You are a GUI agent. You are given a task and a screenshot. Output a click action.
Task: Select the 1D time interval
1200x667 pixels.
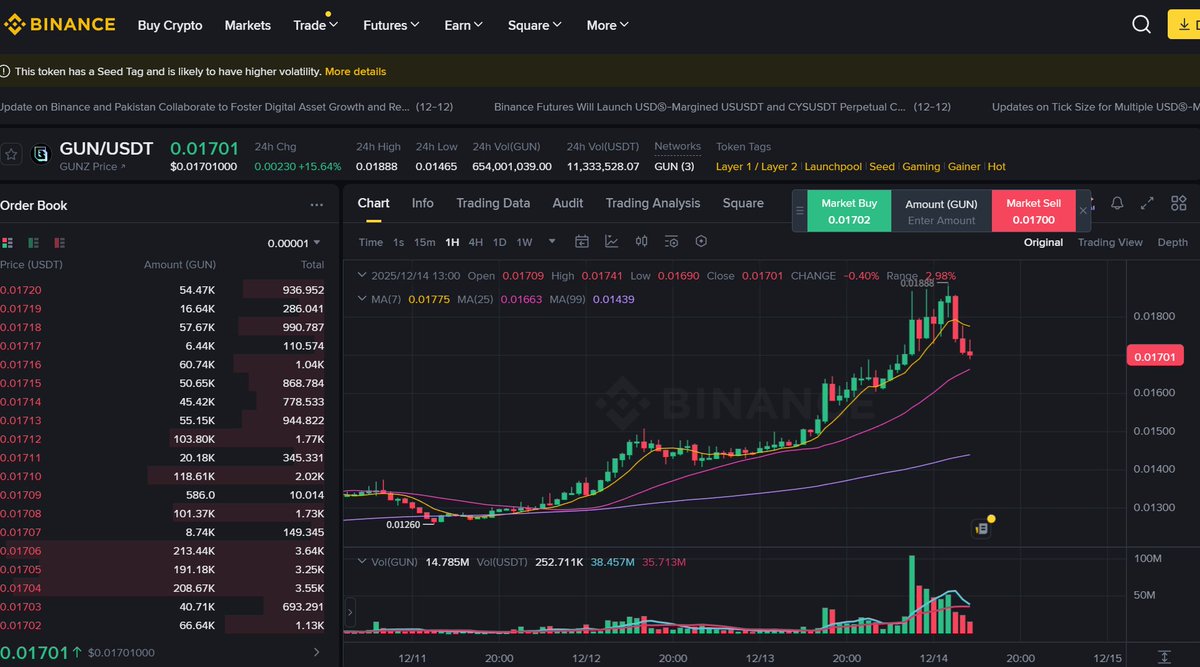(x=500, y=242)
